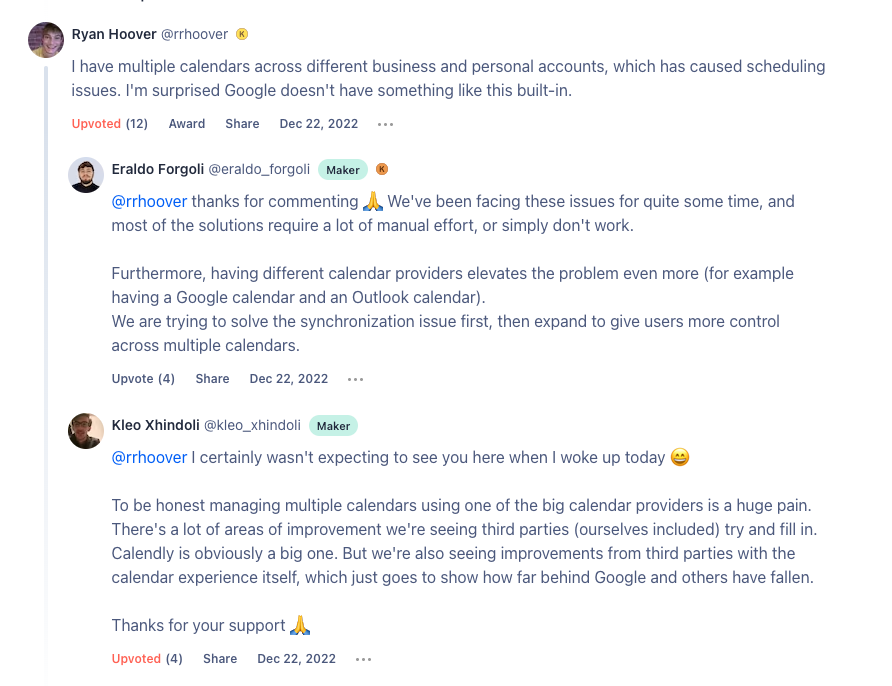Expand more options on Kleo's reply
Viewport: 892px width, 686px height.
(x=364, y=659)
